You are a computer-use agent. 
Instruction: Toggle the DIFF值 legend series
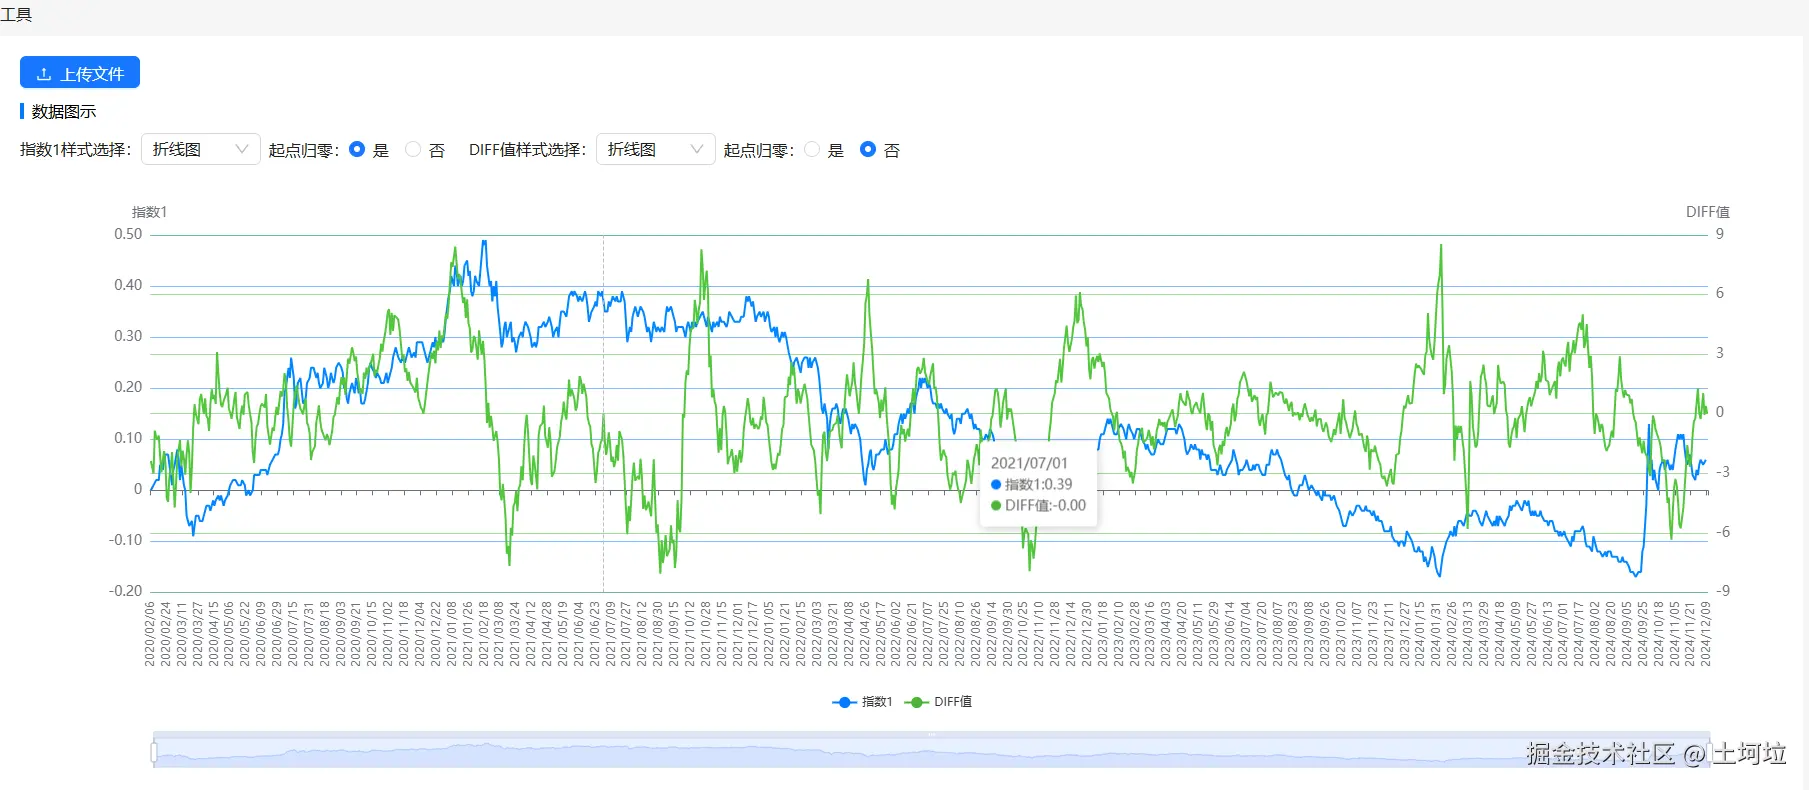(938, 702)
